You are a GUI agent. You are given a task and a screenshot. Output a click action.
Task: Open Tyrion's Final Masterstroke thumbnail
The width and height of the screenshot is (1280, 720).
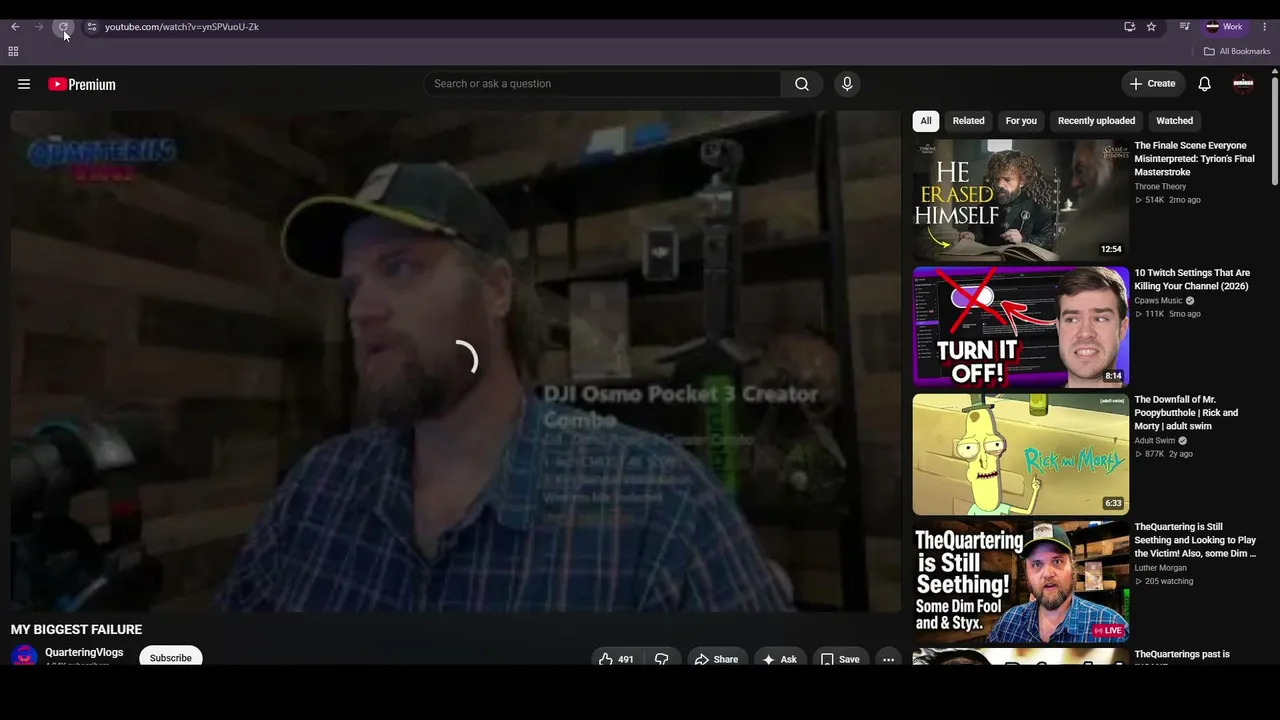[1021, 200]
